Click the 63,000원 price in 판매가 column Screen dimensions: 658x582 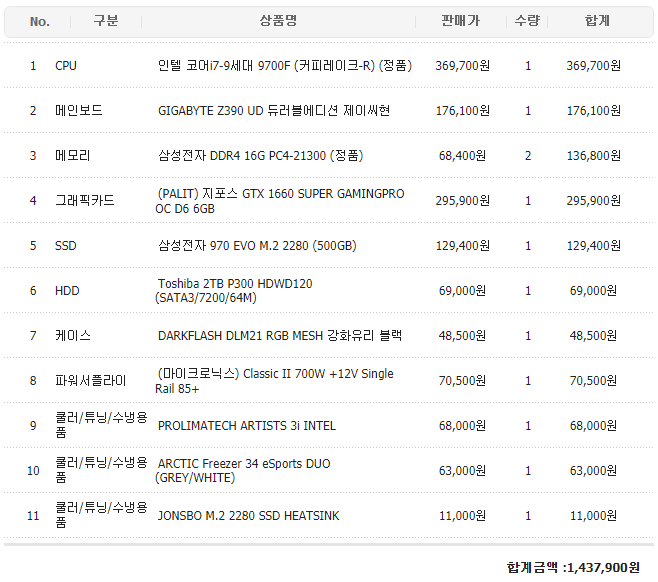click(x=462, y=470)
